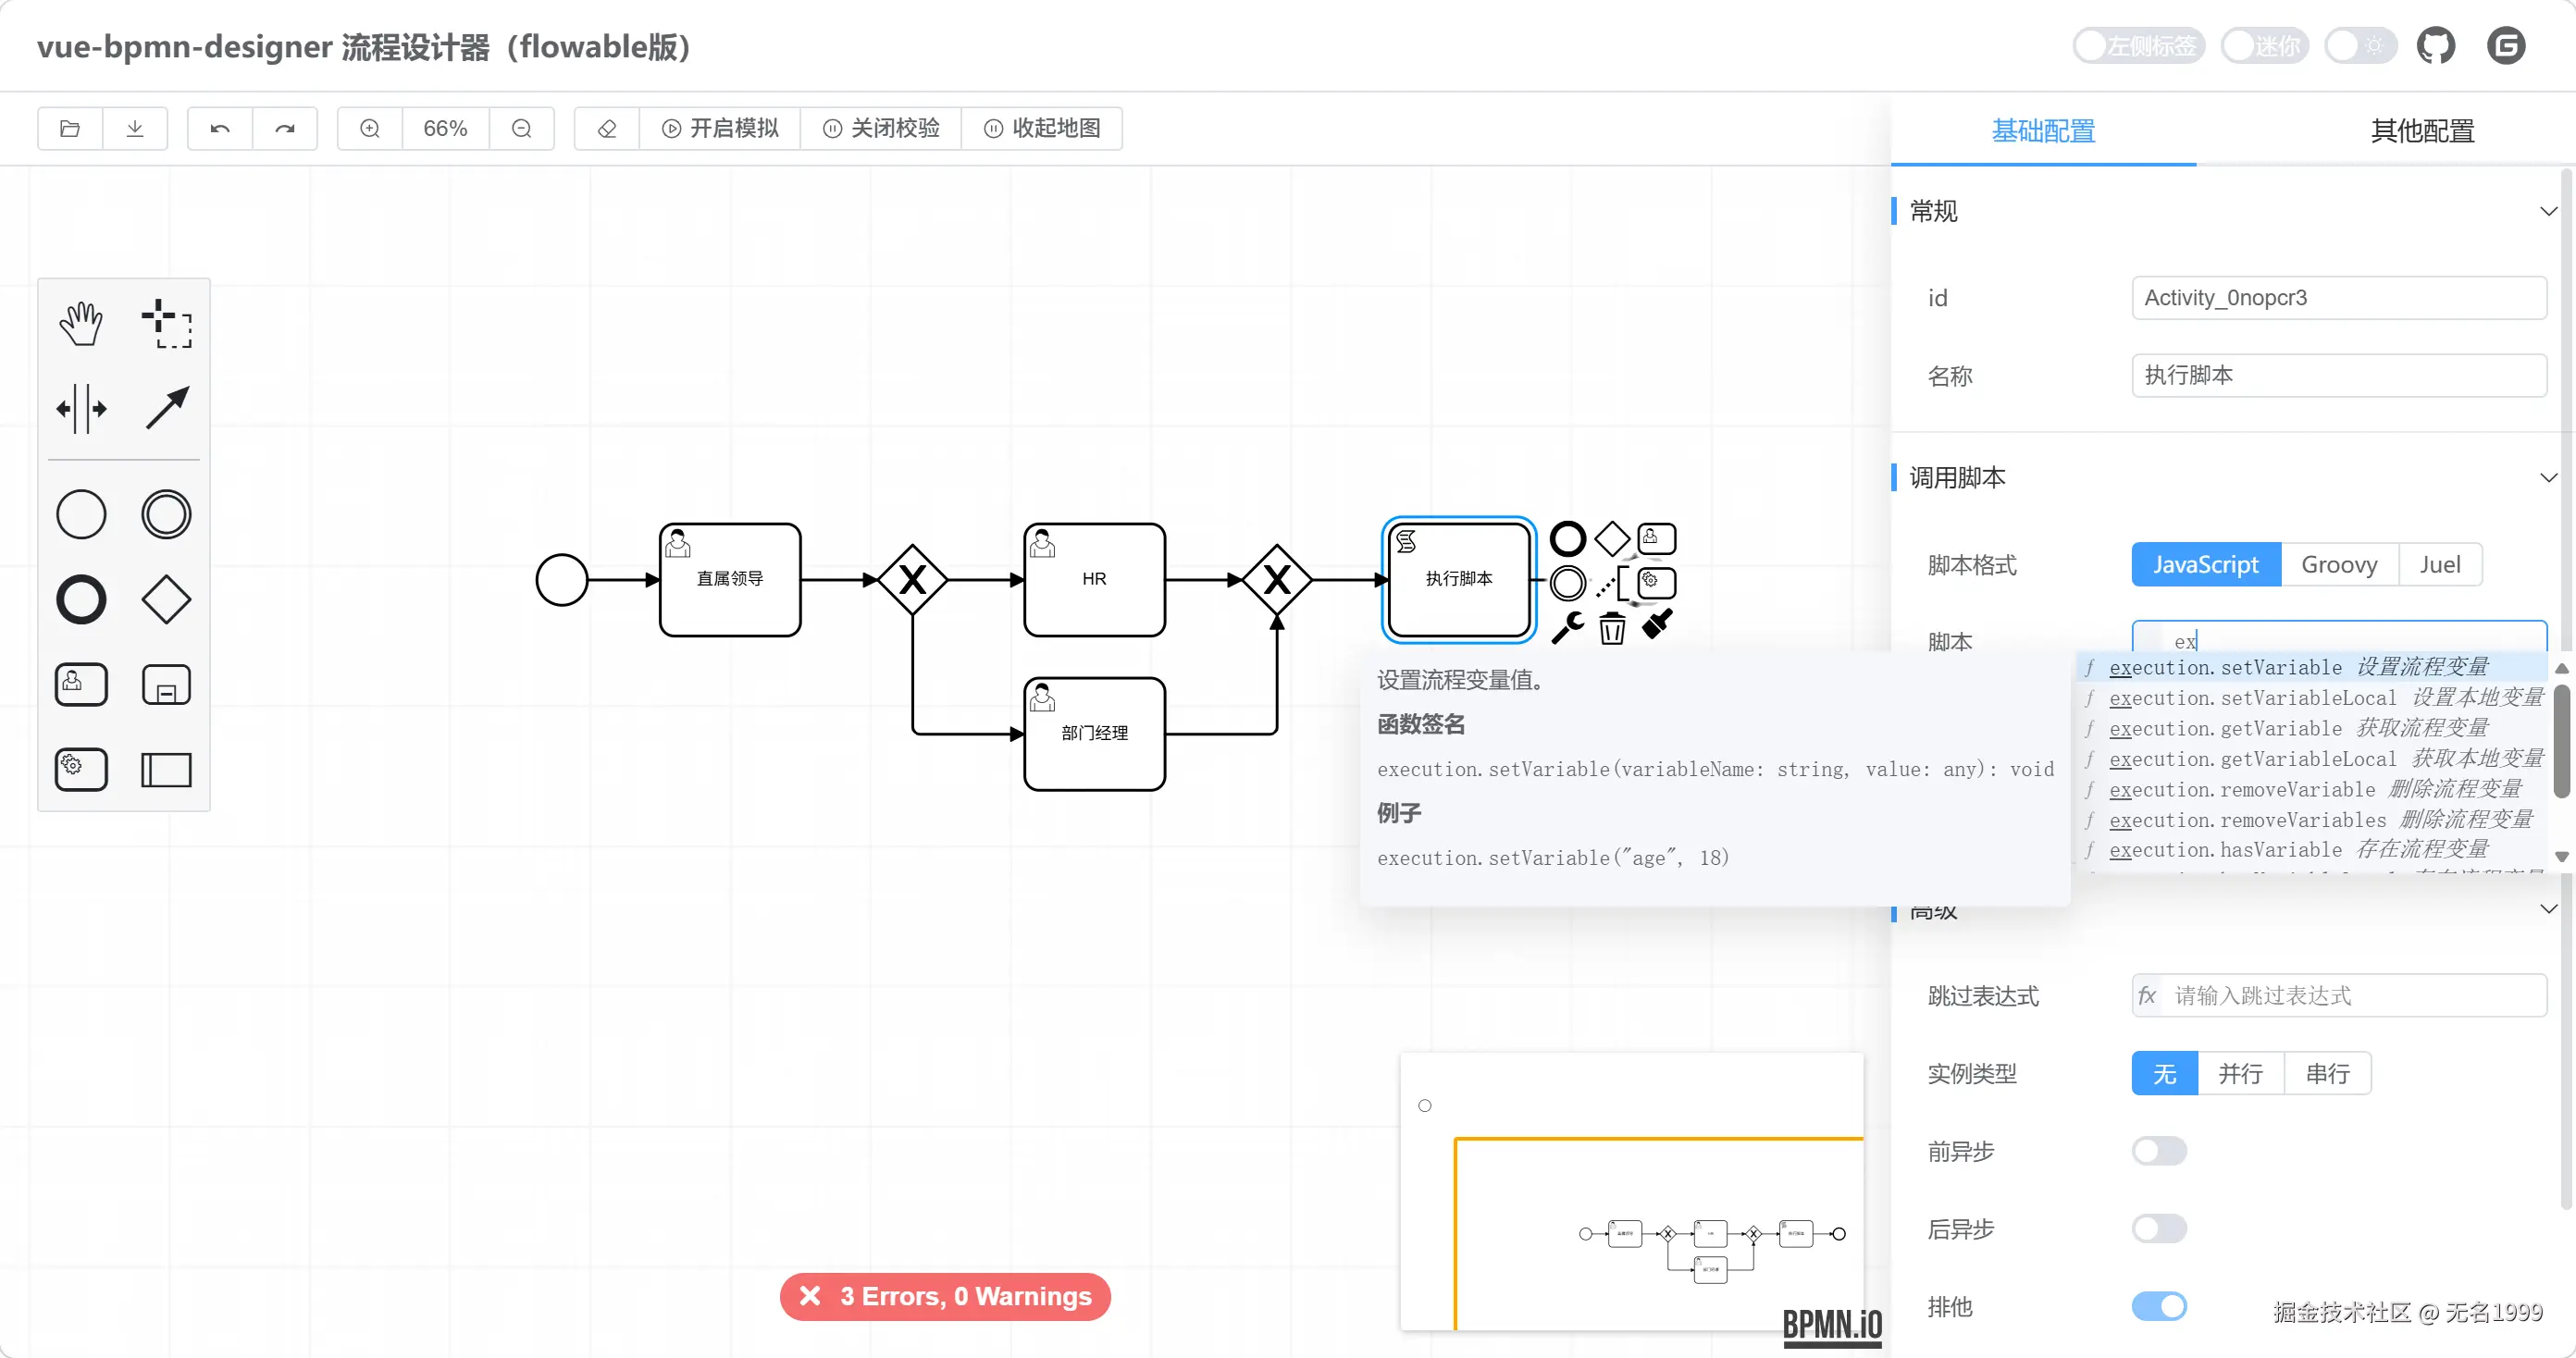Disable the 排他 switch
This screenshot has width=2576, height=1358.
[2159, 1306]
